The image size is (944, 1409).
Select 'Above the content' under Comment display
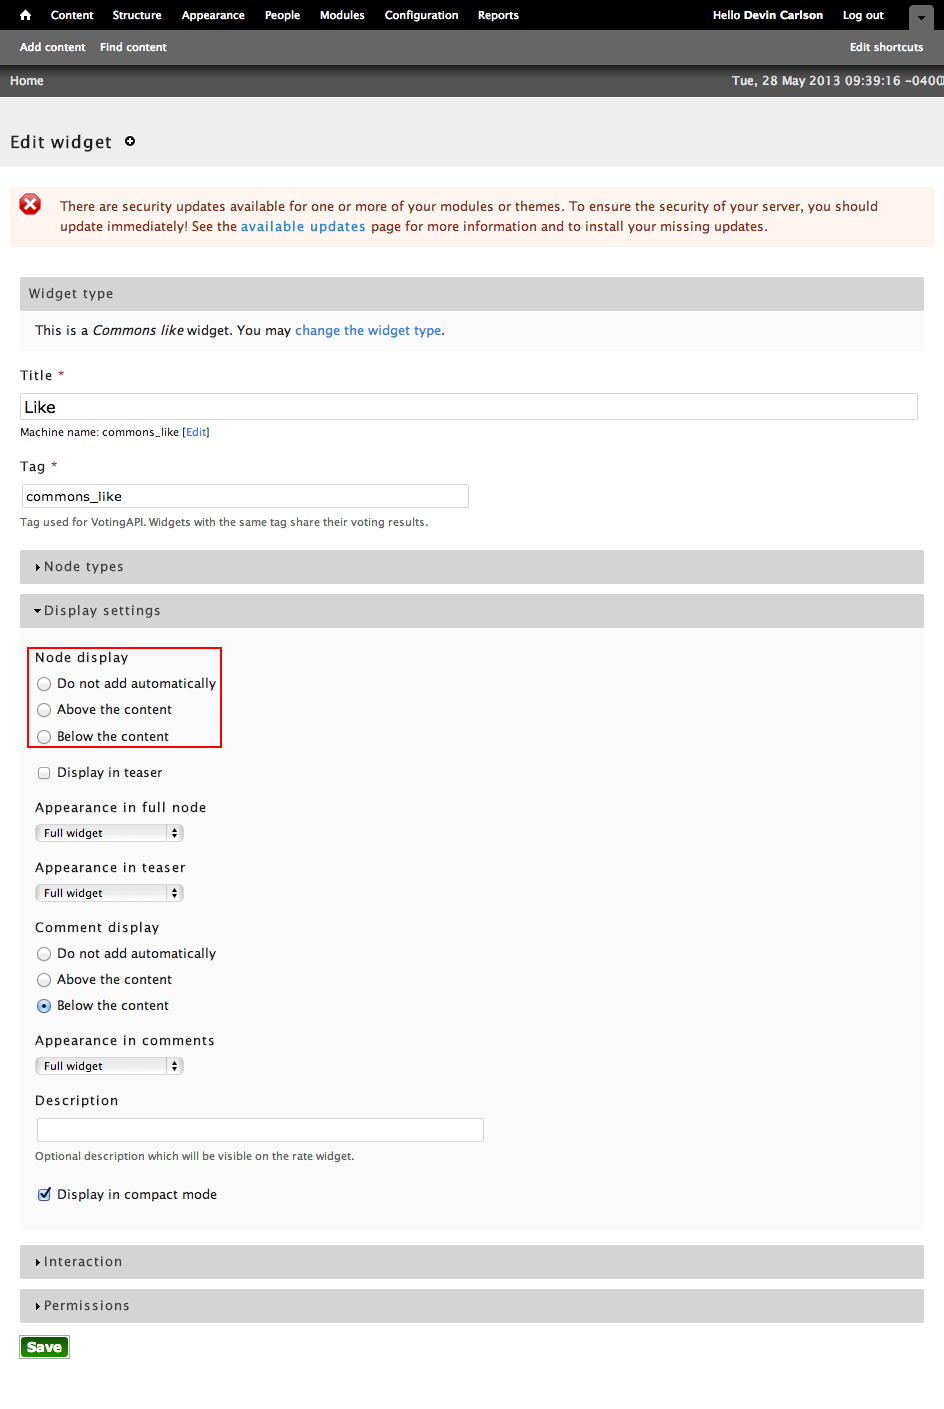(44, 979)
